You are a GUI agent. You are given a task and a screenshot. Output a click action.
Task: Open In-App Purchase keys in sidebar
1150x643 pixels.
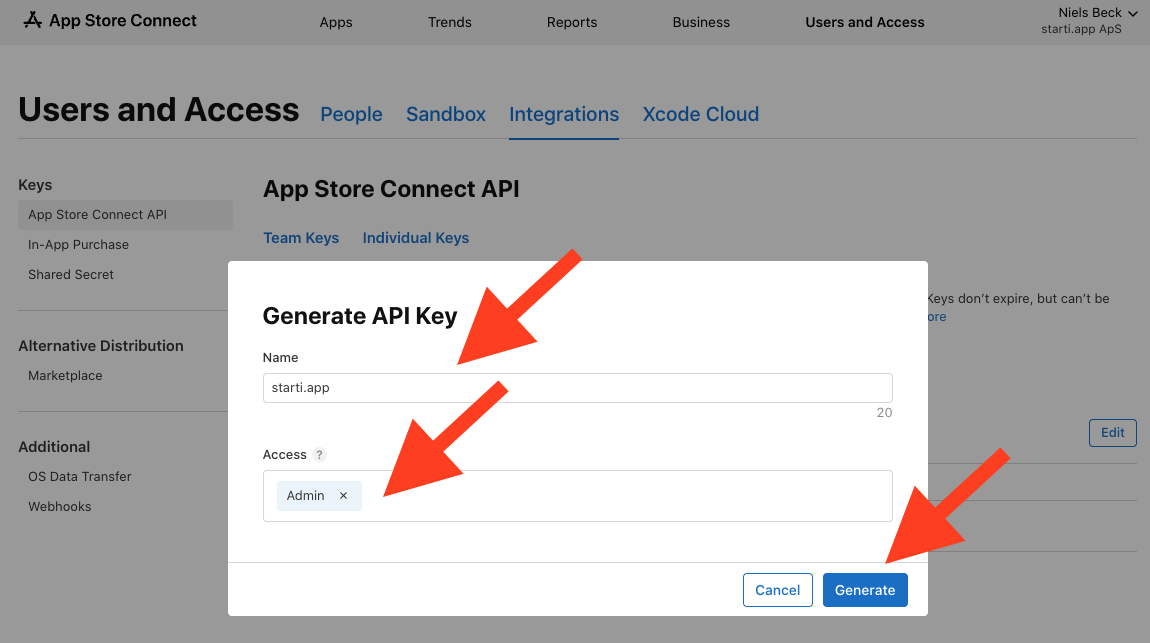click(78, 245)
